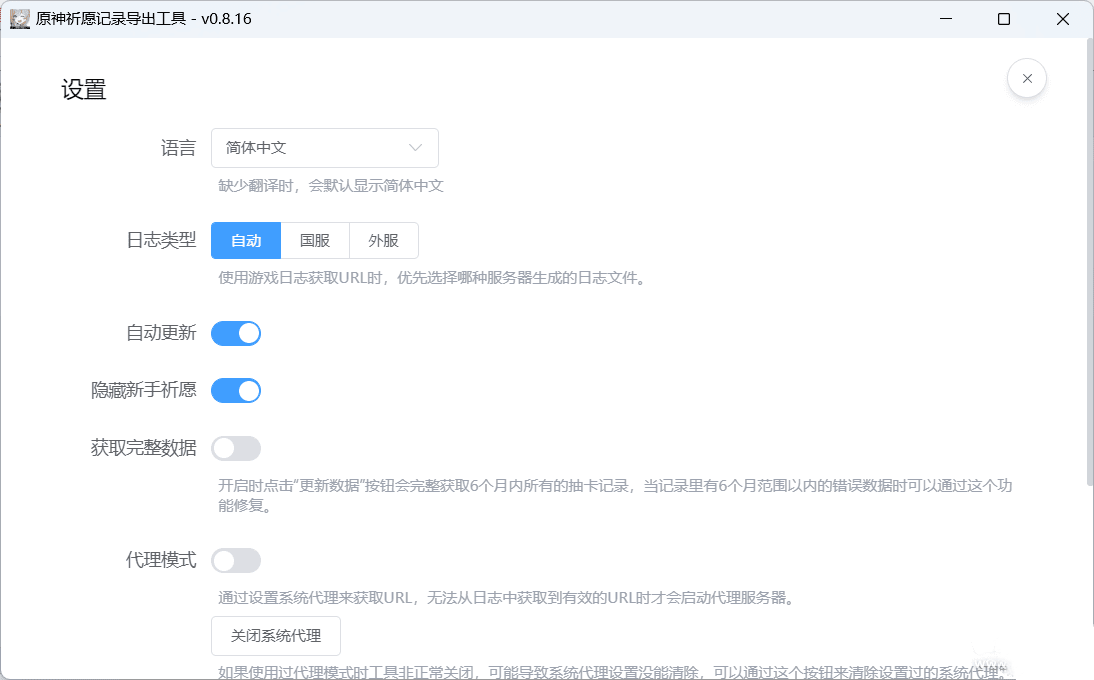Click the 设置 page heading
This screenshot has width=1094, height=680.
pyautogui.click(x=84, y=90)
